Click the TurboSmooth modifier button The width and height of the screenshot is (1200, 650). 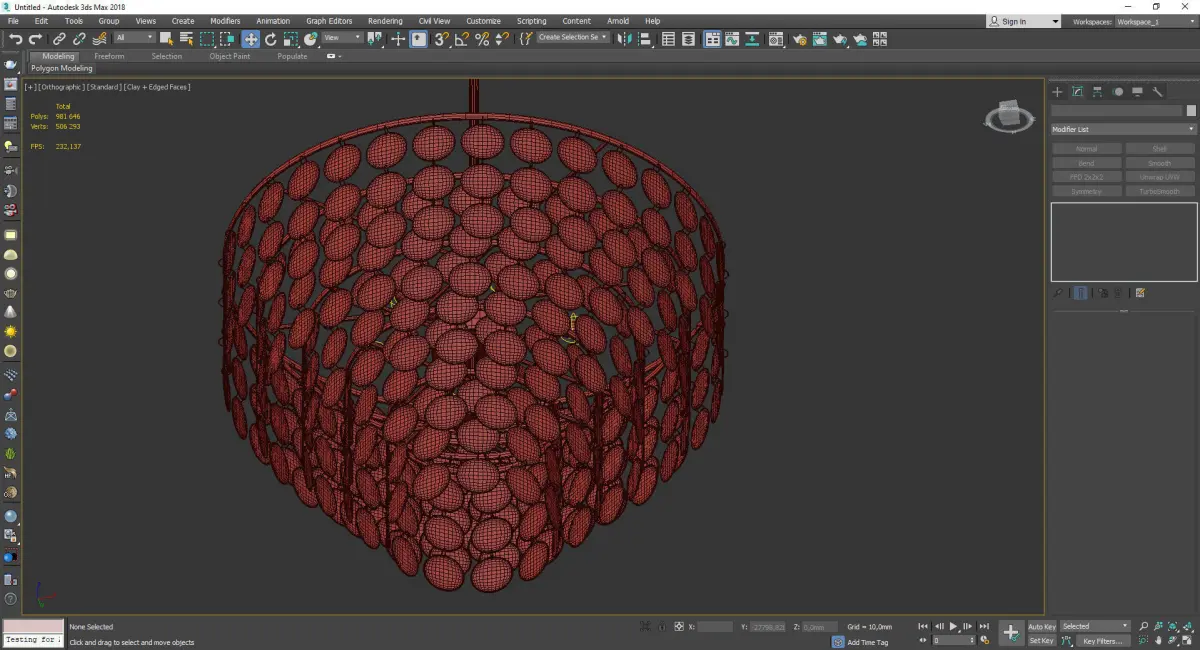click(x=1160, y=191)
